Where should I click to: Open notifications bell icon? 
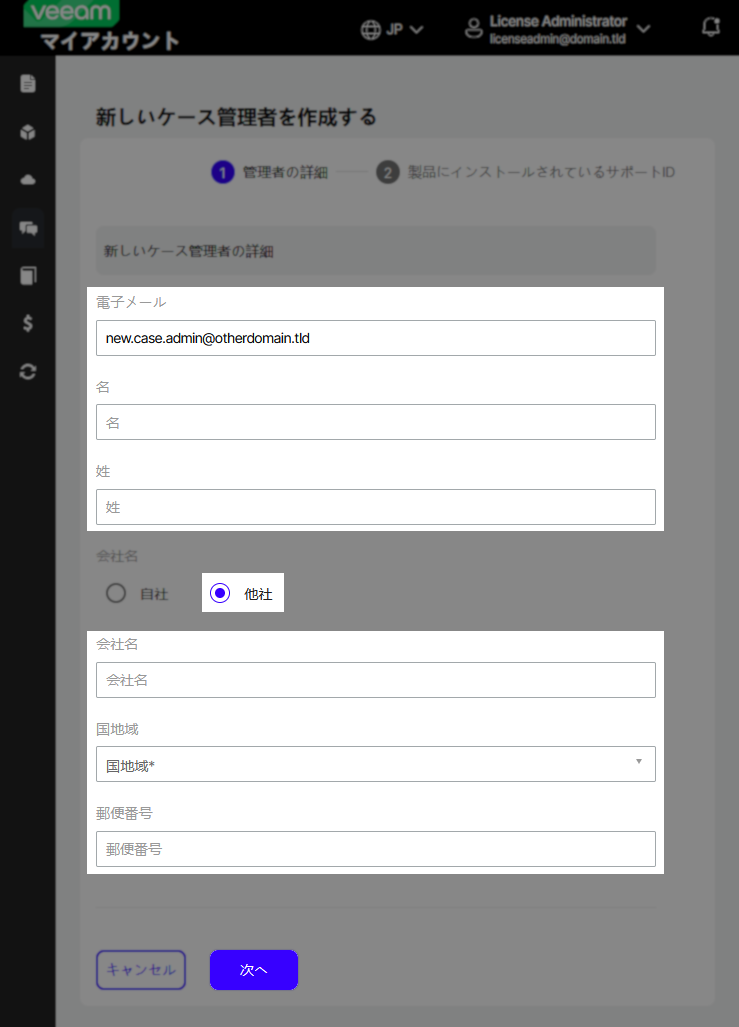point(711,28)
